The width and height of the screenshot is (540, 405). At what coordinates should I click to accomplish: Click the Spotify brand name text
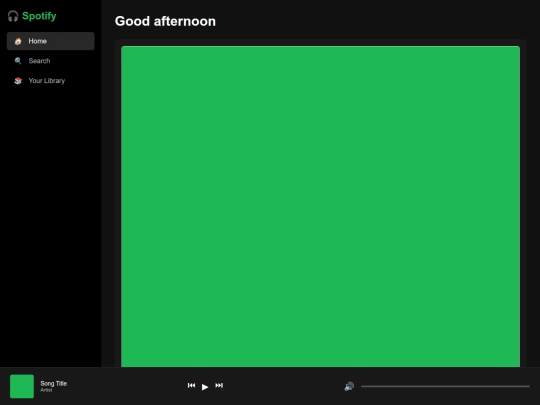point(39,16)
